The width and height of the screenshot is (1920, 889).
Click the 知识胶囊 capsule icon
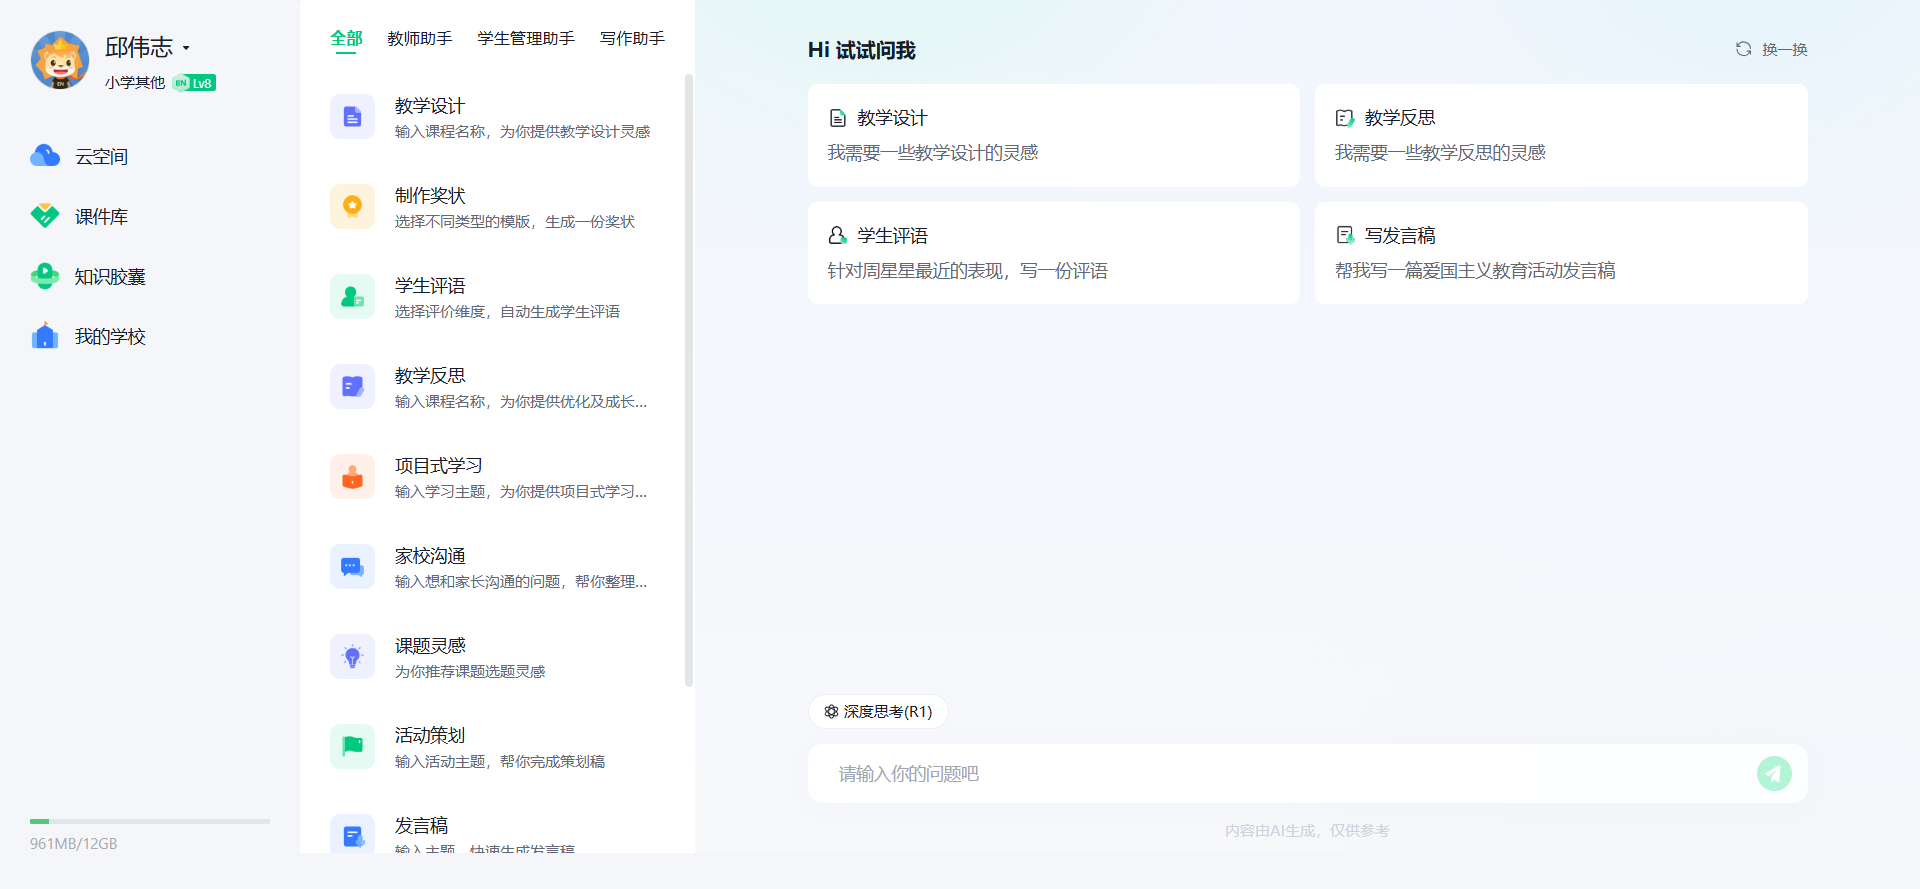(x=45, y=276)
